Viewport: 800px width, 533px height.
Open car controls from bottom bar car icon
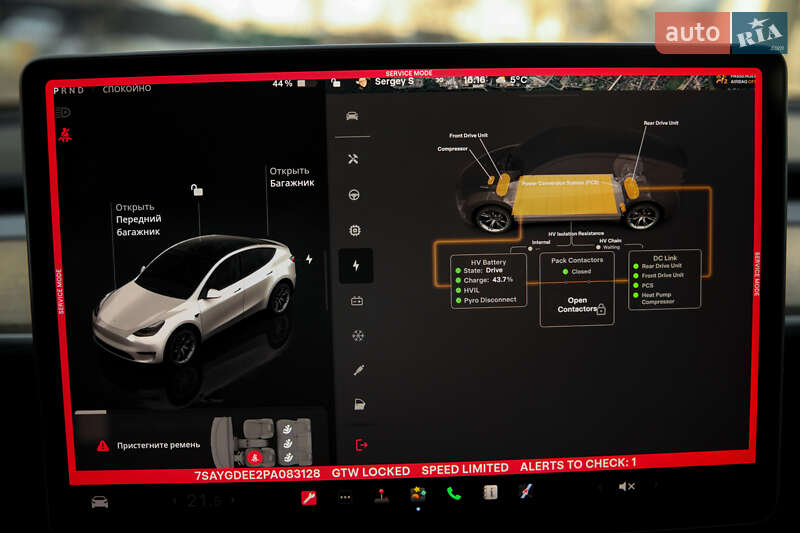pos(99,502)
